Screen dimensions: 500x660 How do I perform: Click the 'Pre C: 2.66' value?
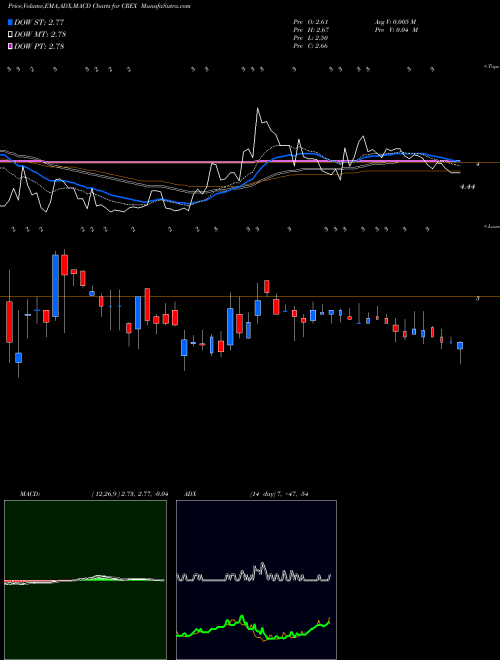click(311, 46)
